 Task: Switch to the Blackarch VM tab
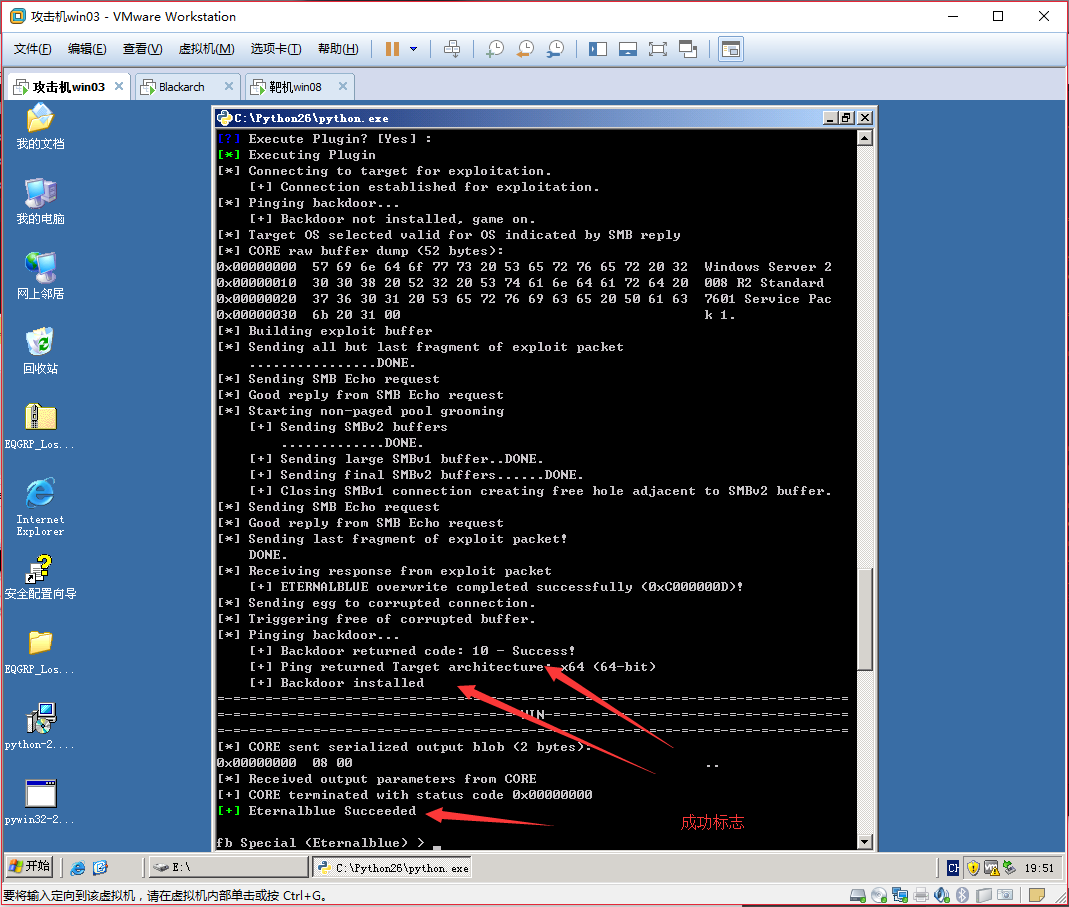181,87
